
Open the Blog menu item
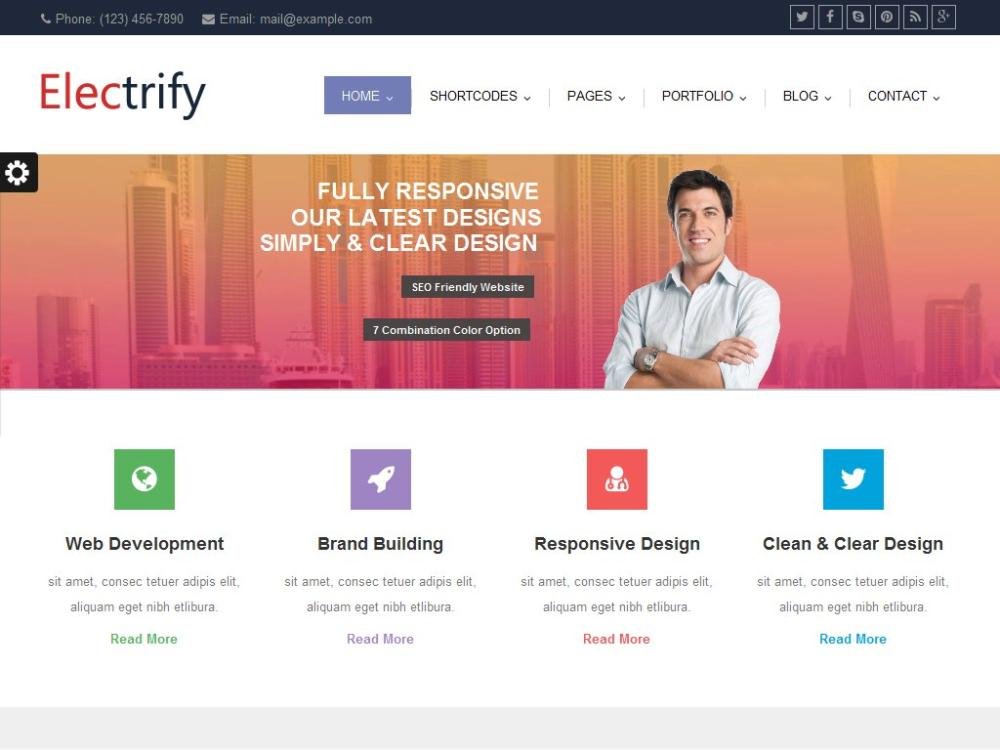coord(807,96)
